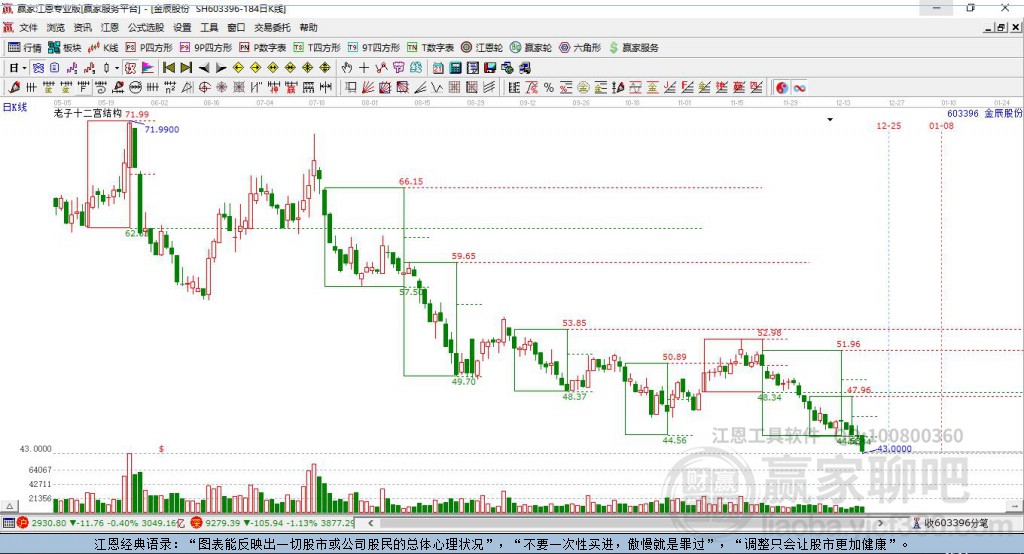The width and height of the screenshot is (1024, 554).
Task: Open the 浏览 menu
Action: 56,27
